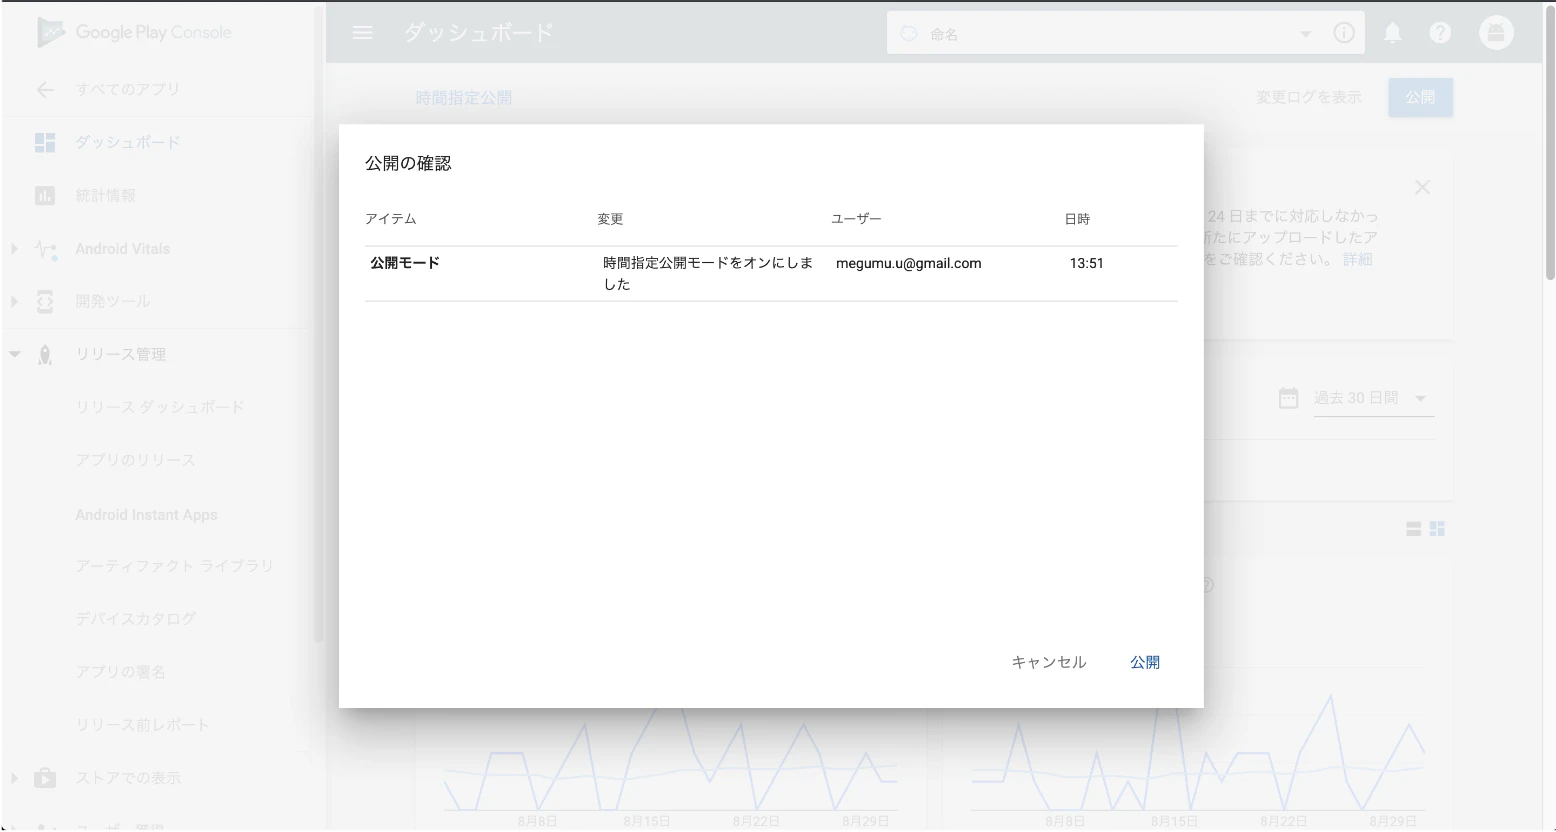Screen dimensions: 1556x832
Task: Click the dashboard grid icon in sidebar
Action: click(x=45, y=142)
